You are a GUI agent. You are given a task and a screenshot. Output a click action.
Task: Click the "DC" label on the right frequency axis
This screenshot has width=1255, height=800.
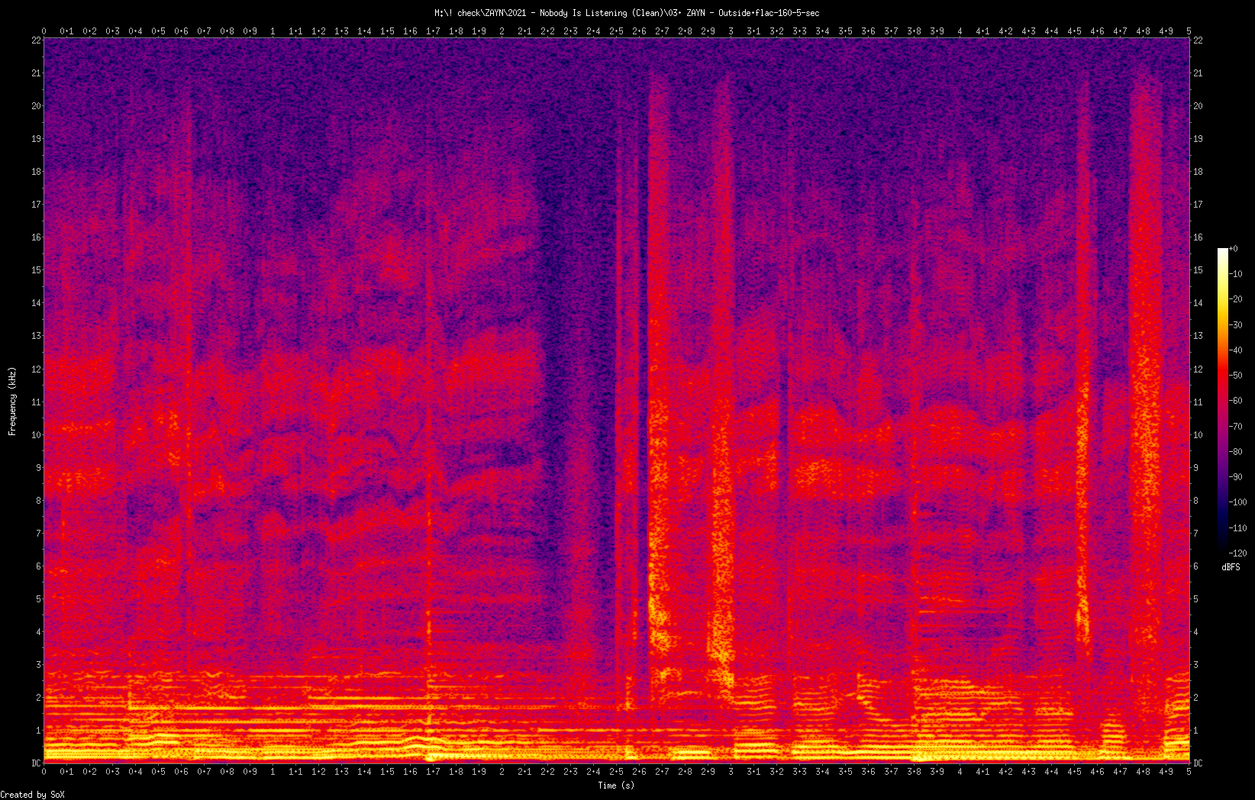click(1199, 763)
